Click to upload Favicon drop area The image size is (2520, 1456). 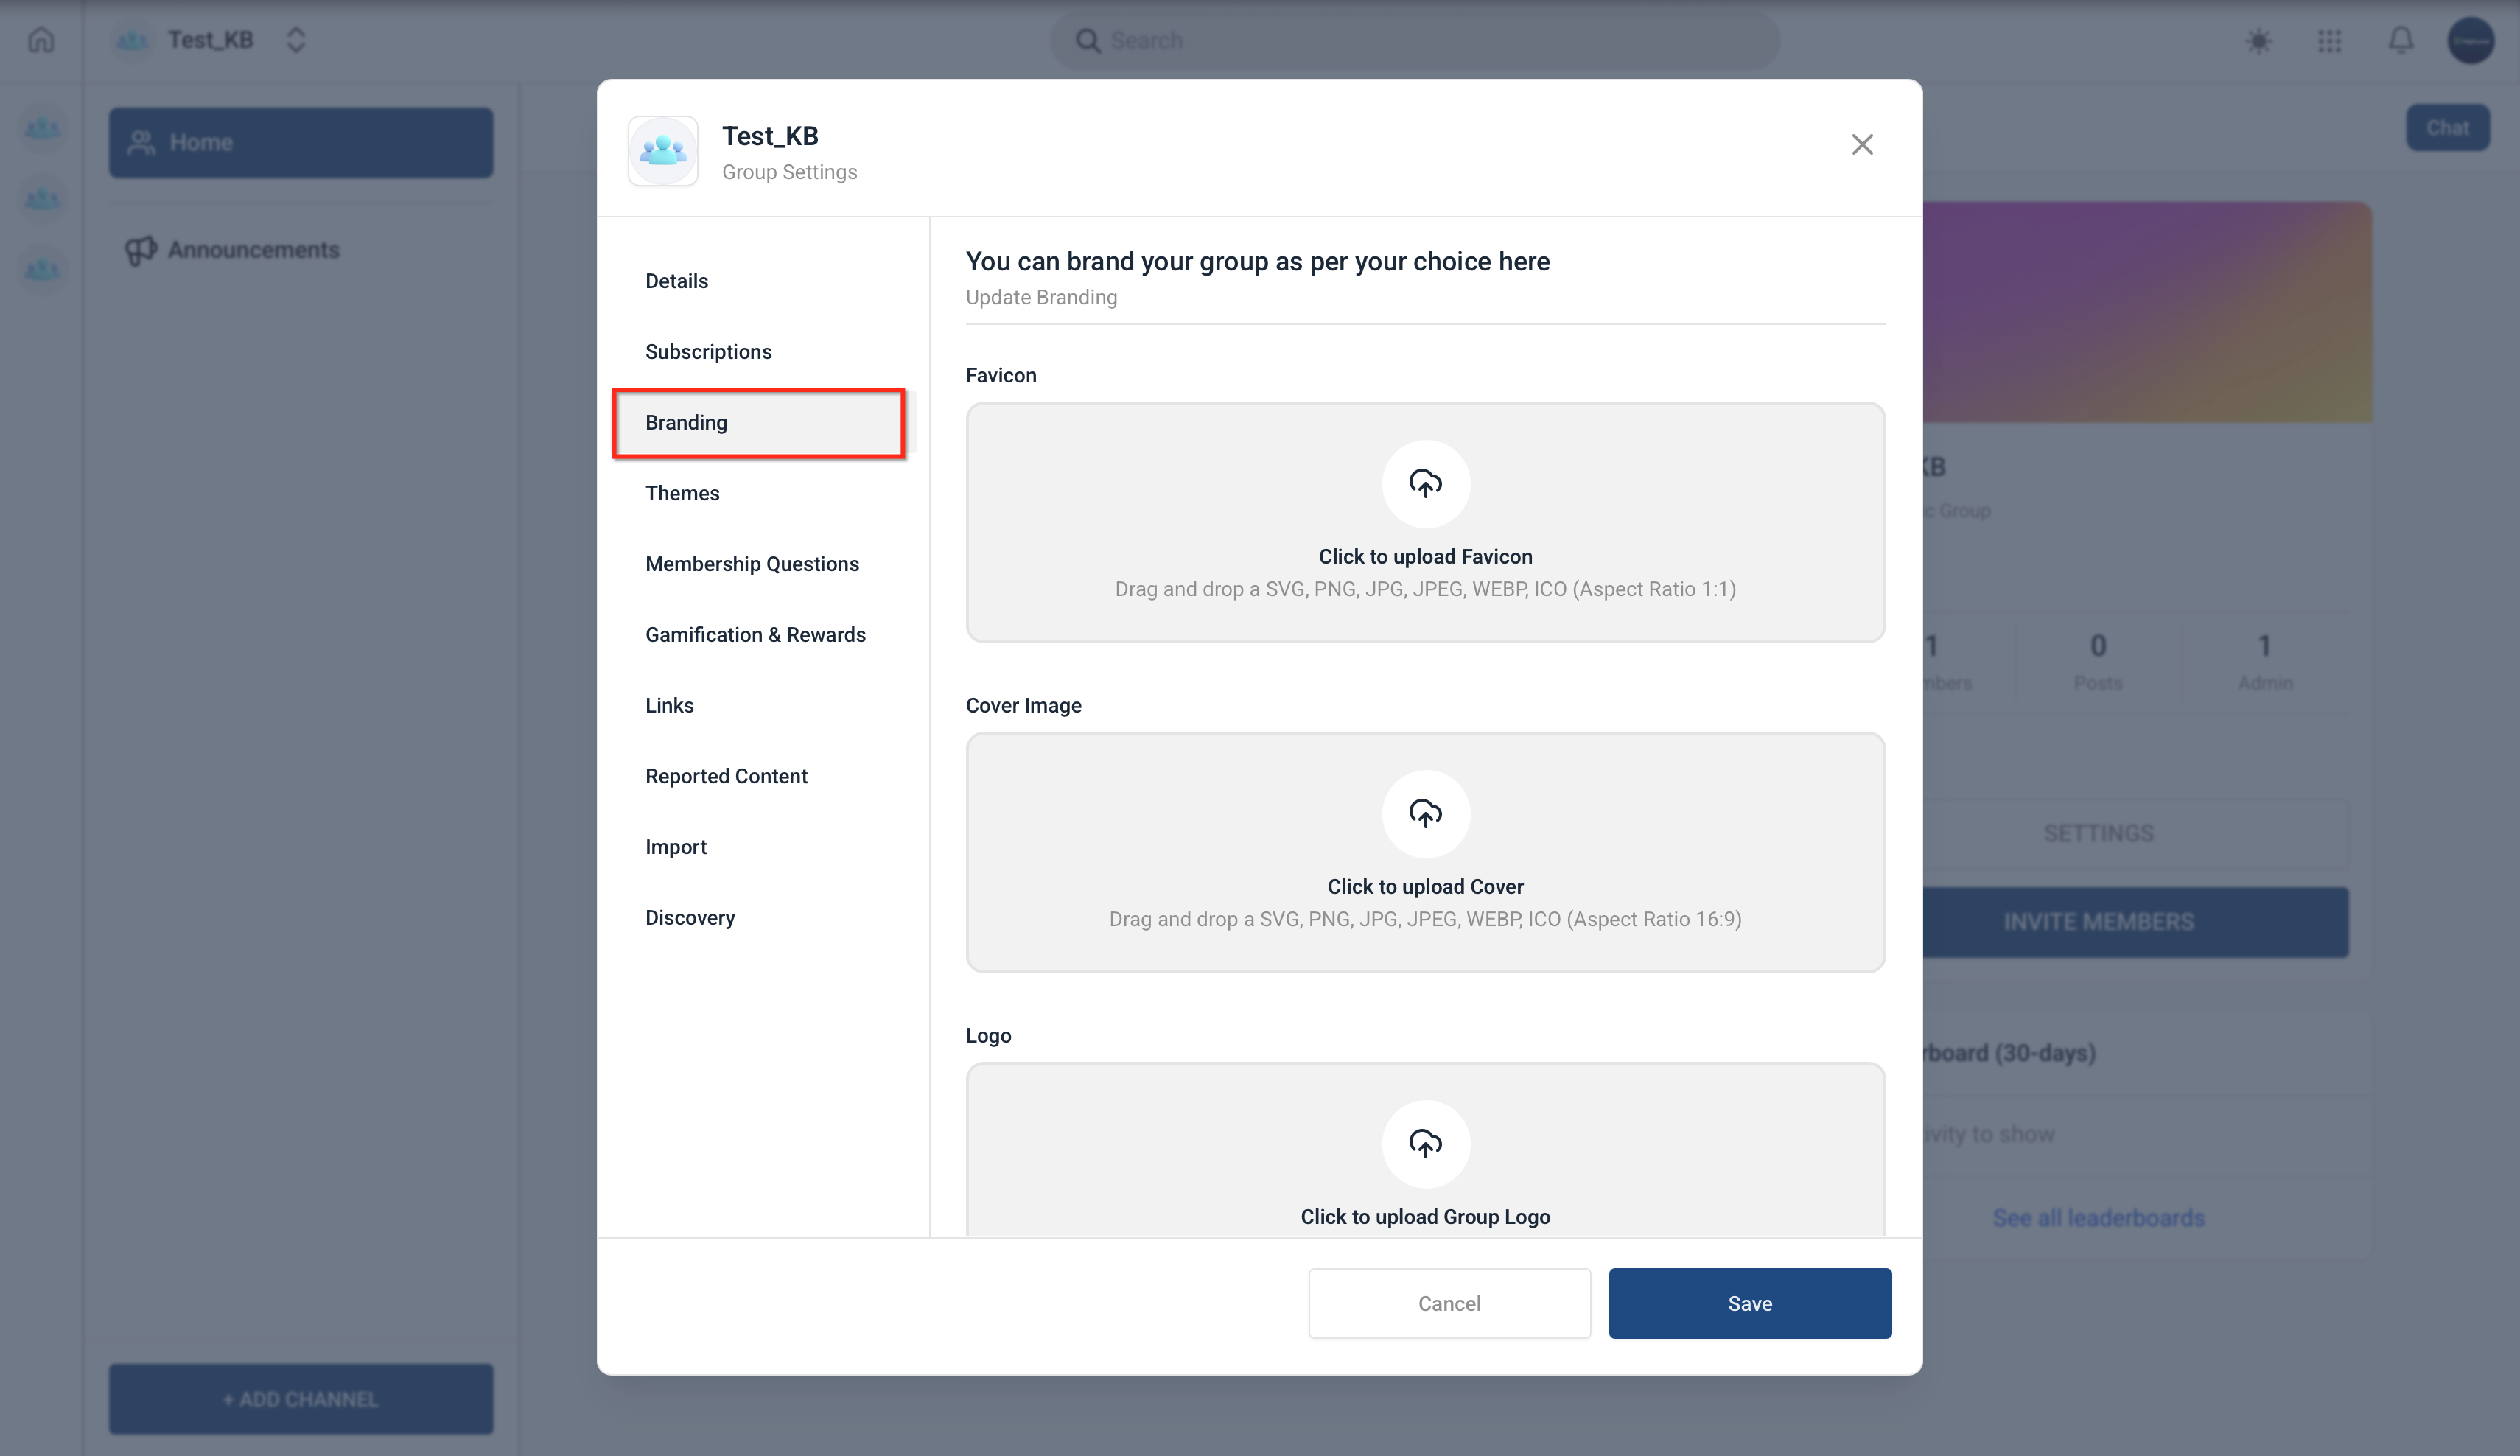1425,522
